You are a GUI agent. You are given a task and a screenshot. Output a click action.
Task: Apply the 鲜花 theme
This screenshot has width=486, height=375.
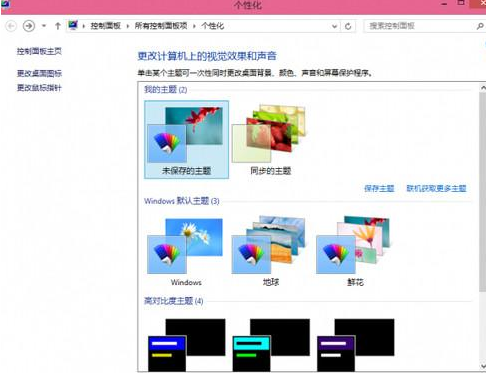pos(355,251)
